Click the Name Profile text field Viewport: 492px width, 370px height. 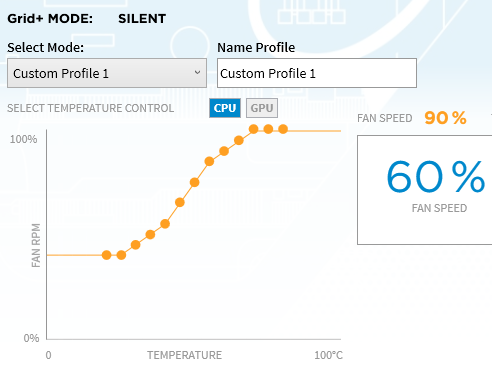click(317, 73)
